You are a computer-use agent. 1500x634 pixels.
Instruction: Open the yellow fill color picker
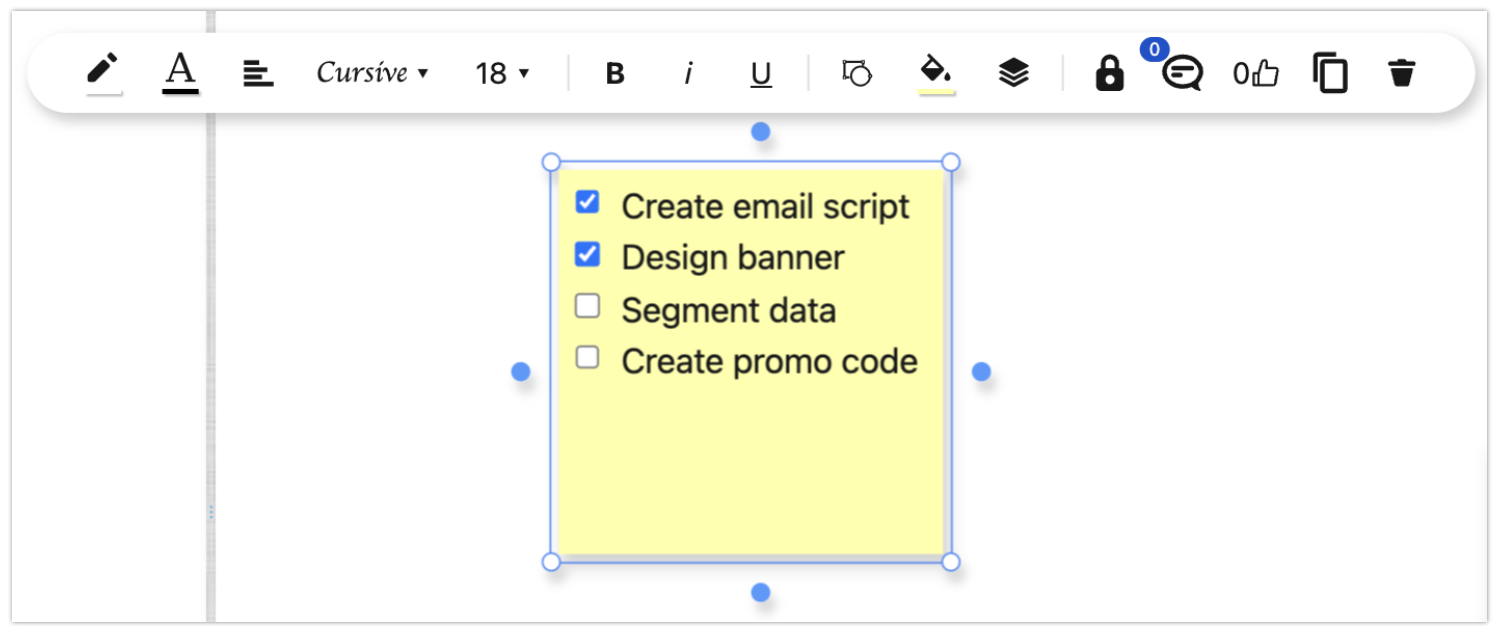click(x=936, y=73)
